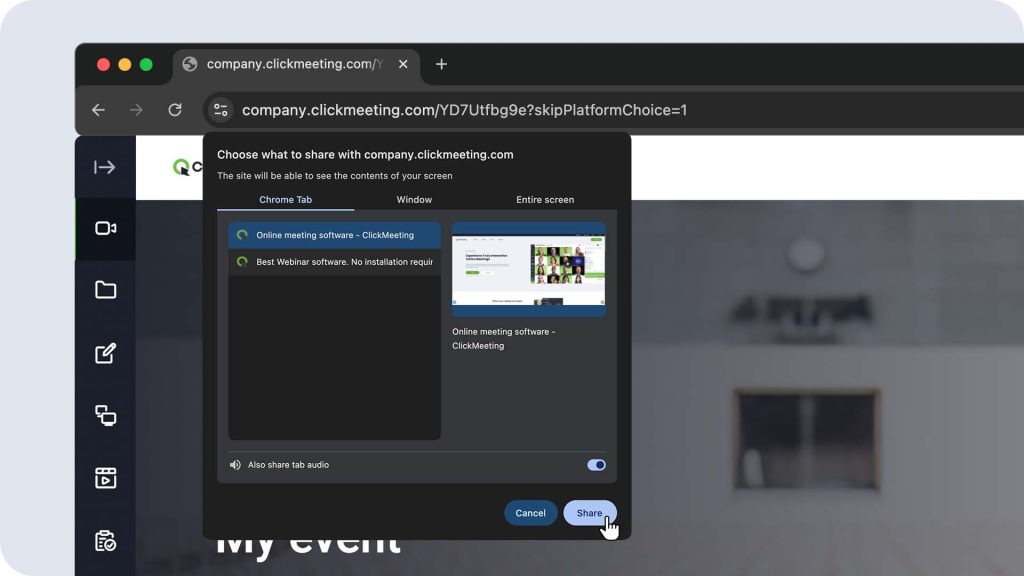Expand the ClickMeeting sidebar with arrow icon
The height and width of the screenshot is (576, 1024).
104,167
